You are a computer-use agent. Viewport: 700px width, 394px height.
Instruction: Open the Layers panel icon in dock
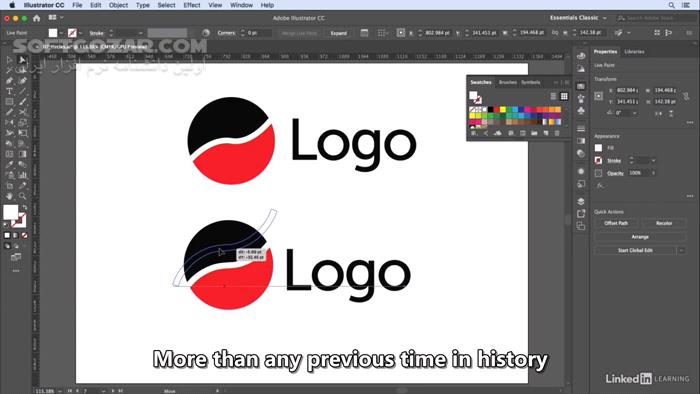[x=581, y=201]
